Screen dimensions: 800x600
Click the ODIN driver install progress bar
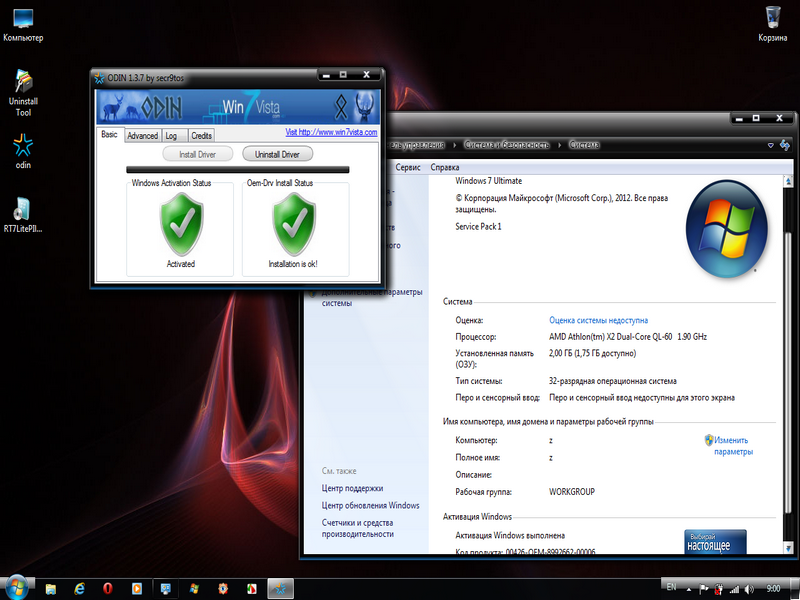point(238,170)
